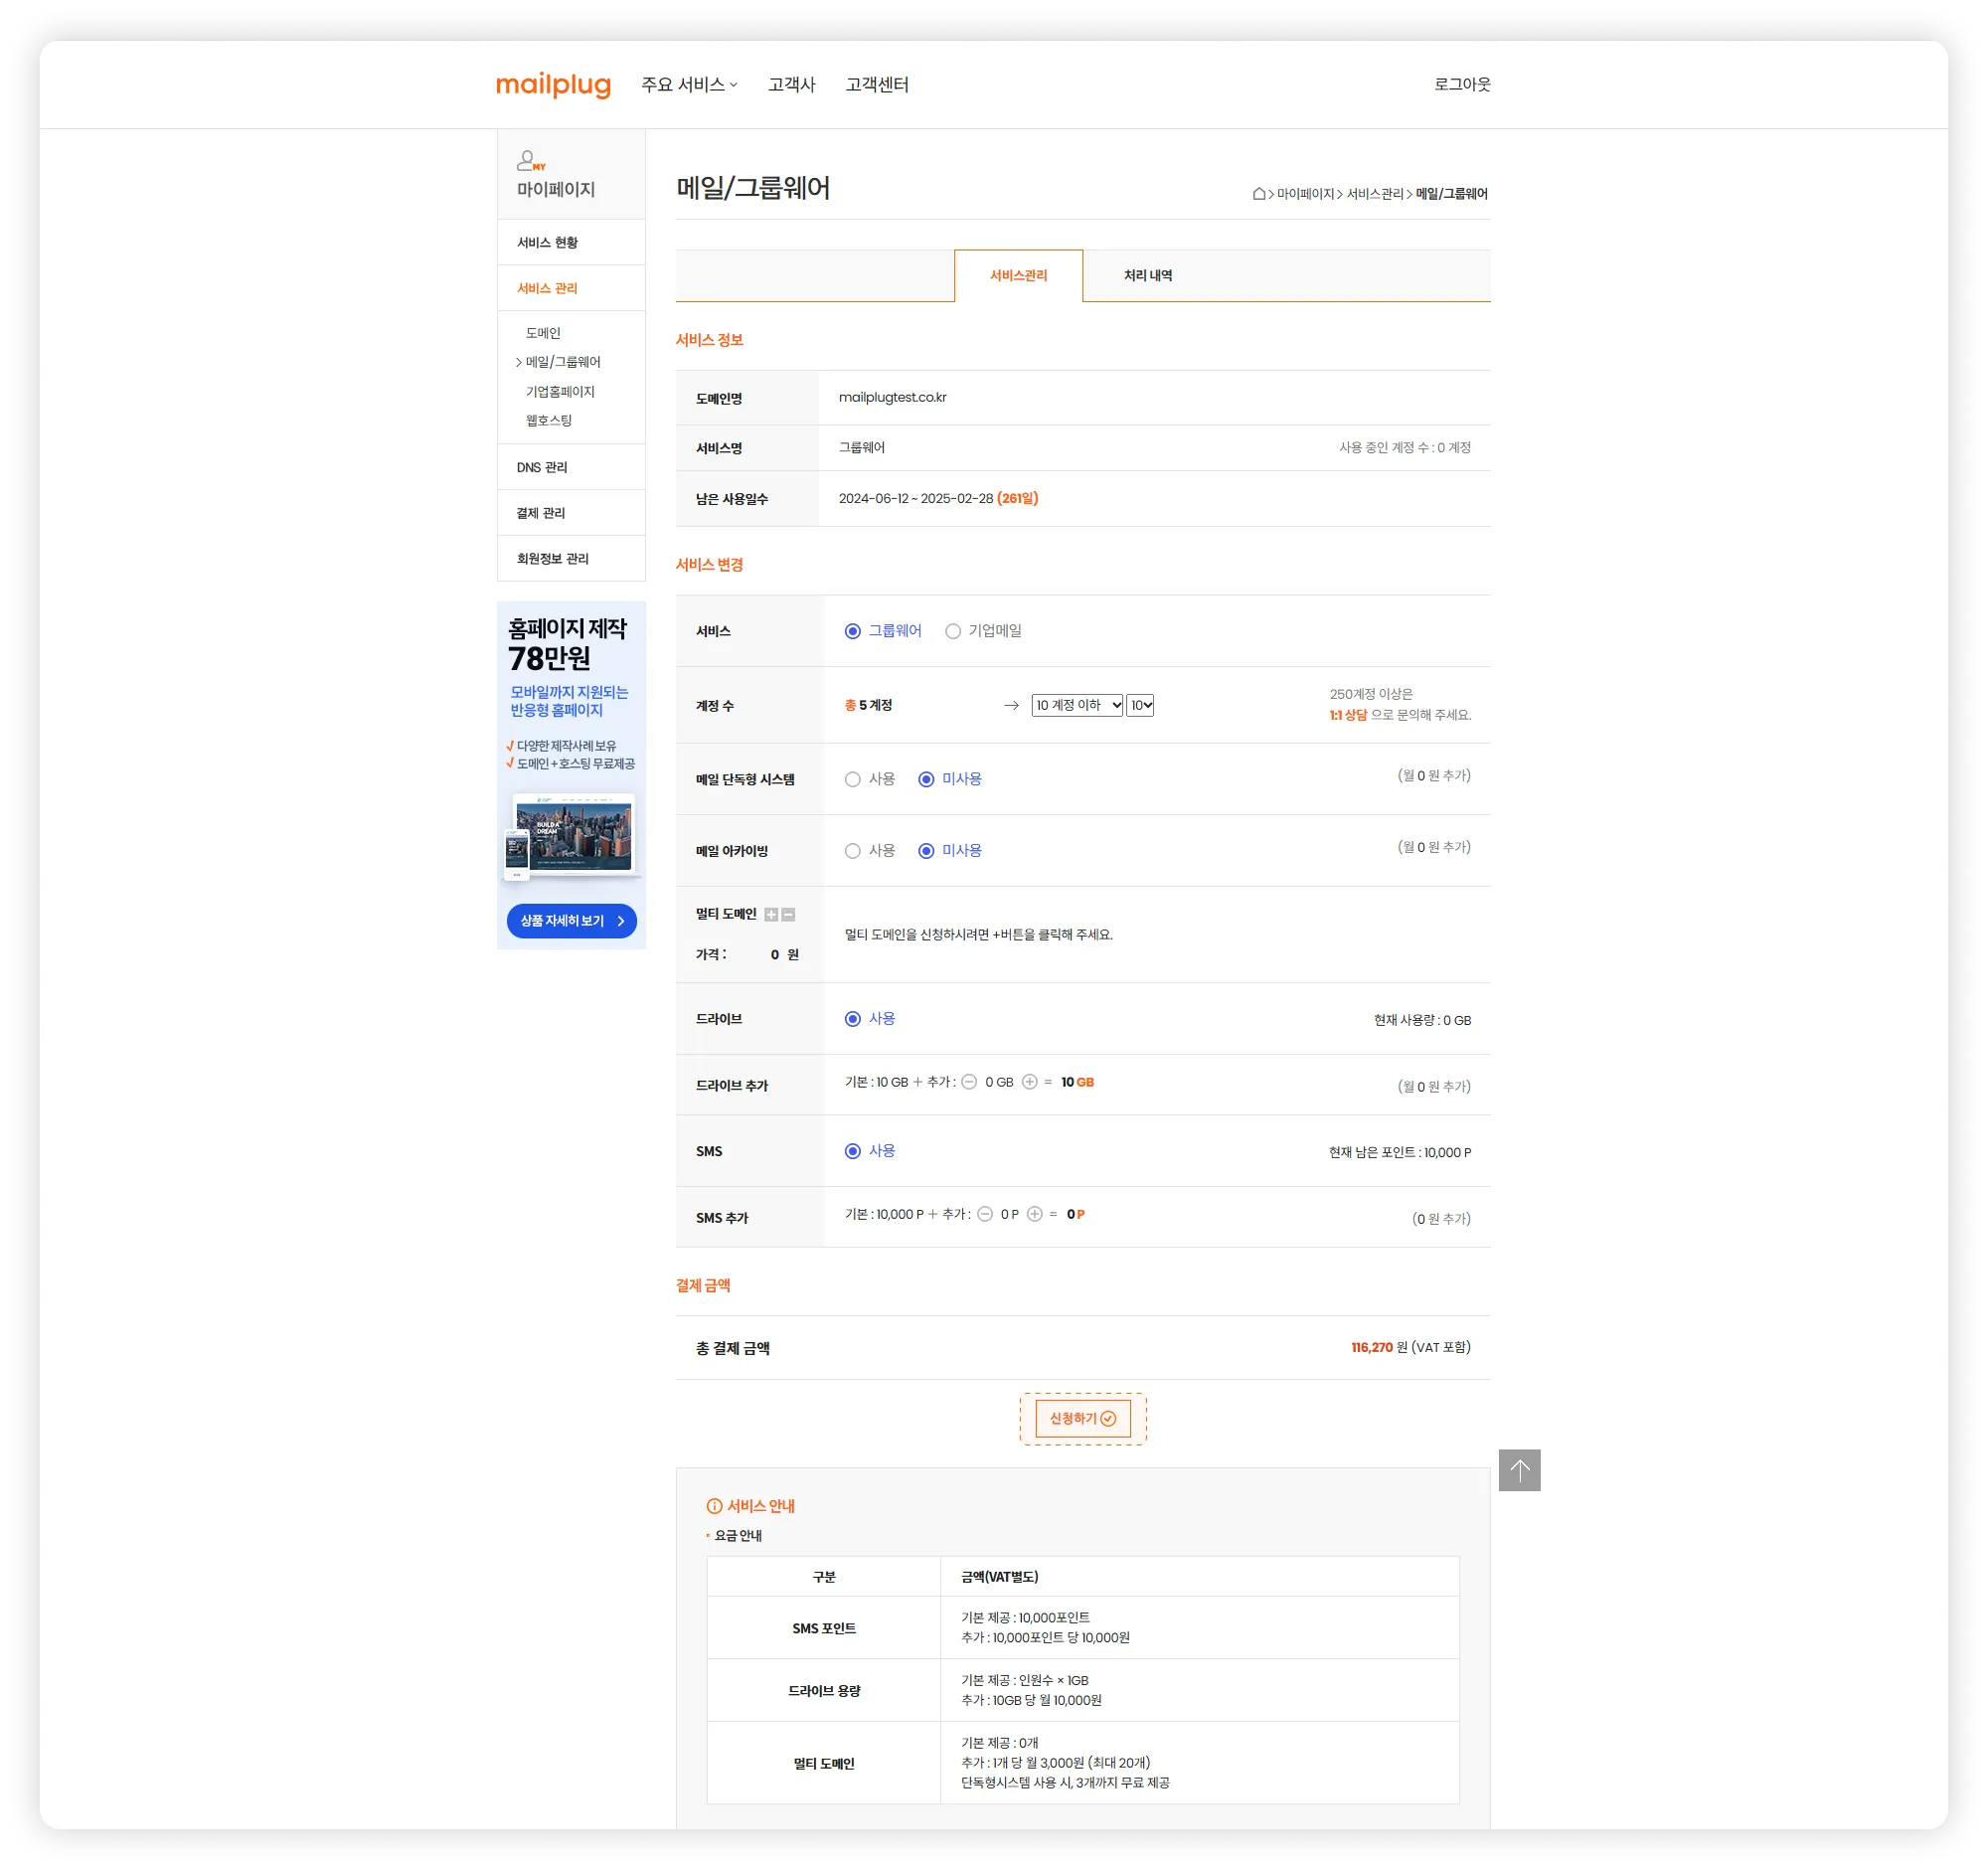The image size is (1988, 1869).
Task: Decrease SMS extra points with minus
Action: click(x=985, y=1214)
